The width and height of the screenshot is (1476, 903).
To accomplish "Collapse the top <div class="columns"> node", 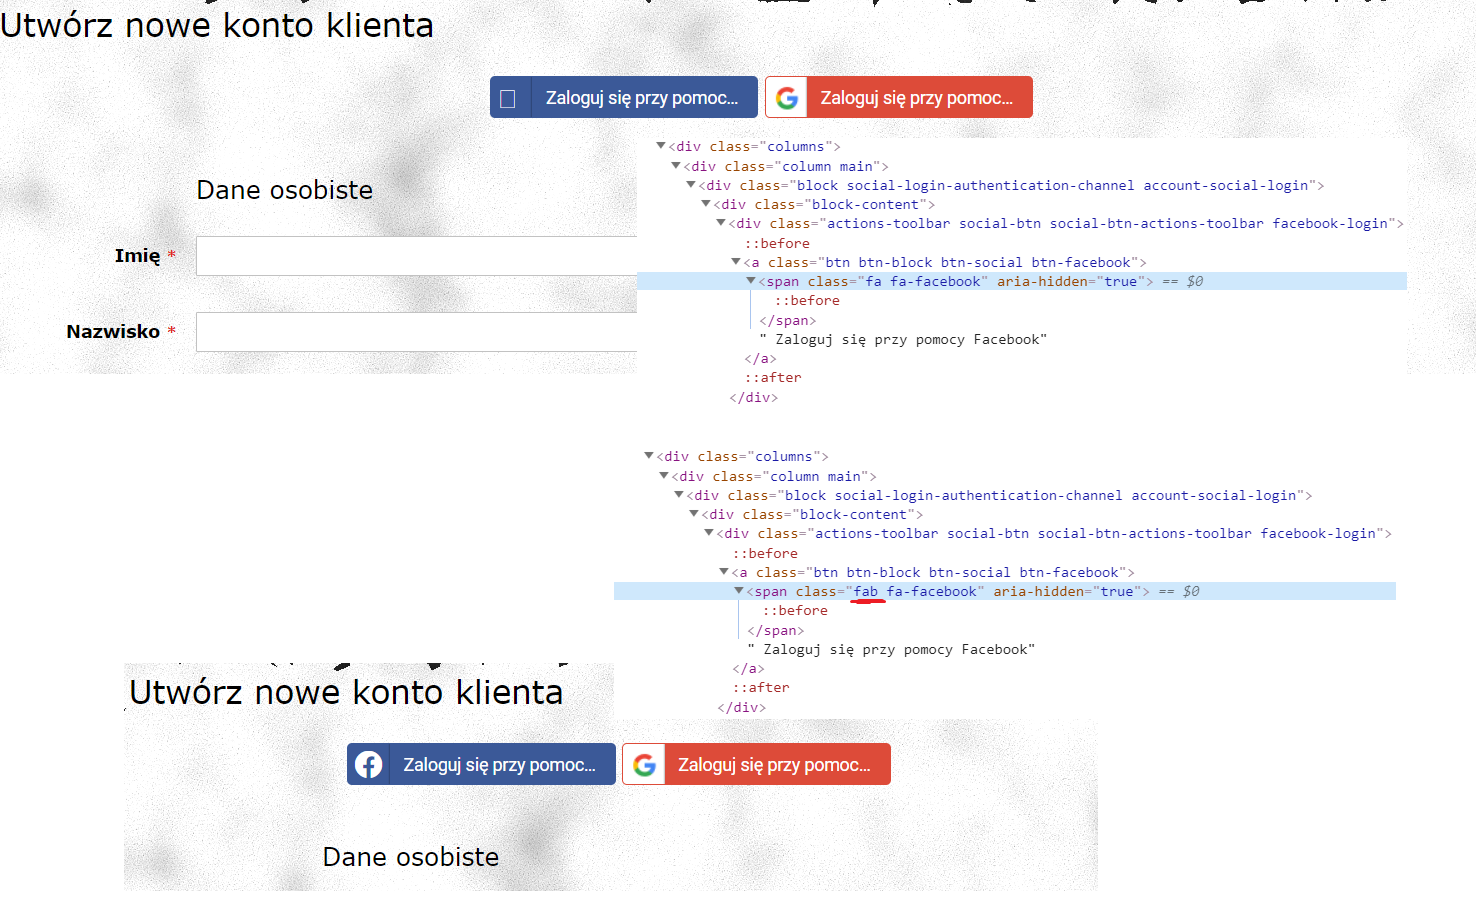I will click(663, 146).
